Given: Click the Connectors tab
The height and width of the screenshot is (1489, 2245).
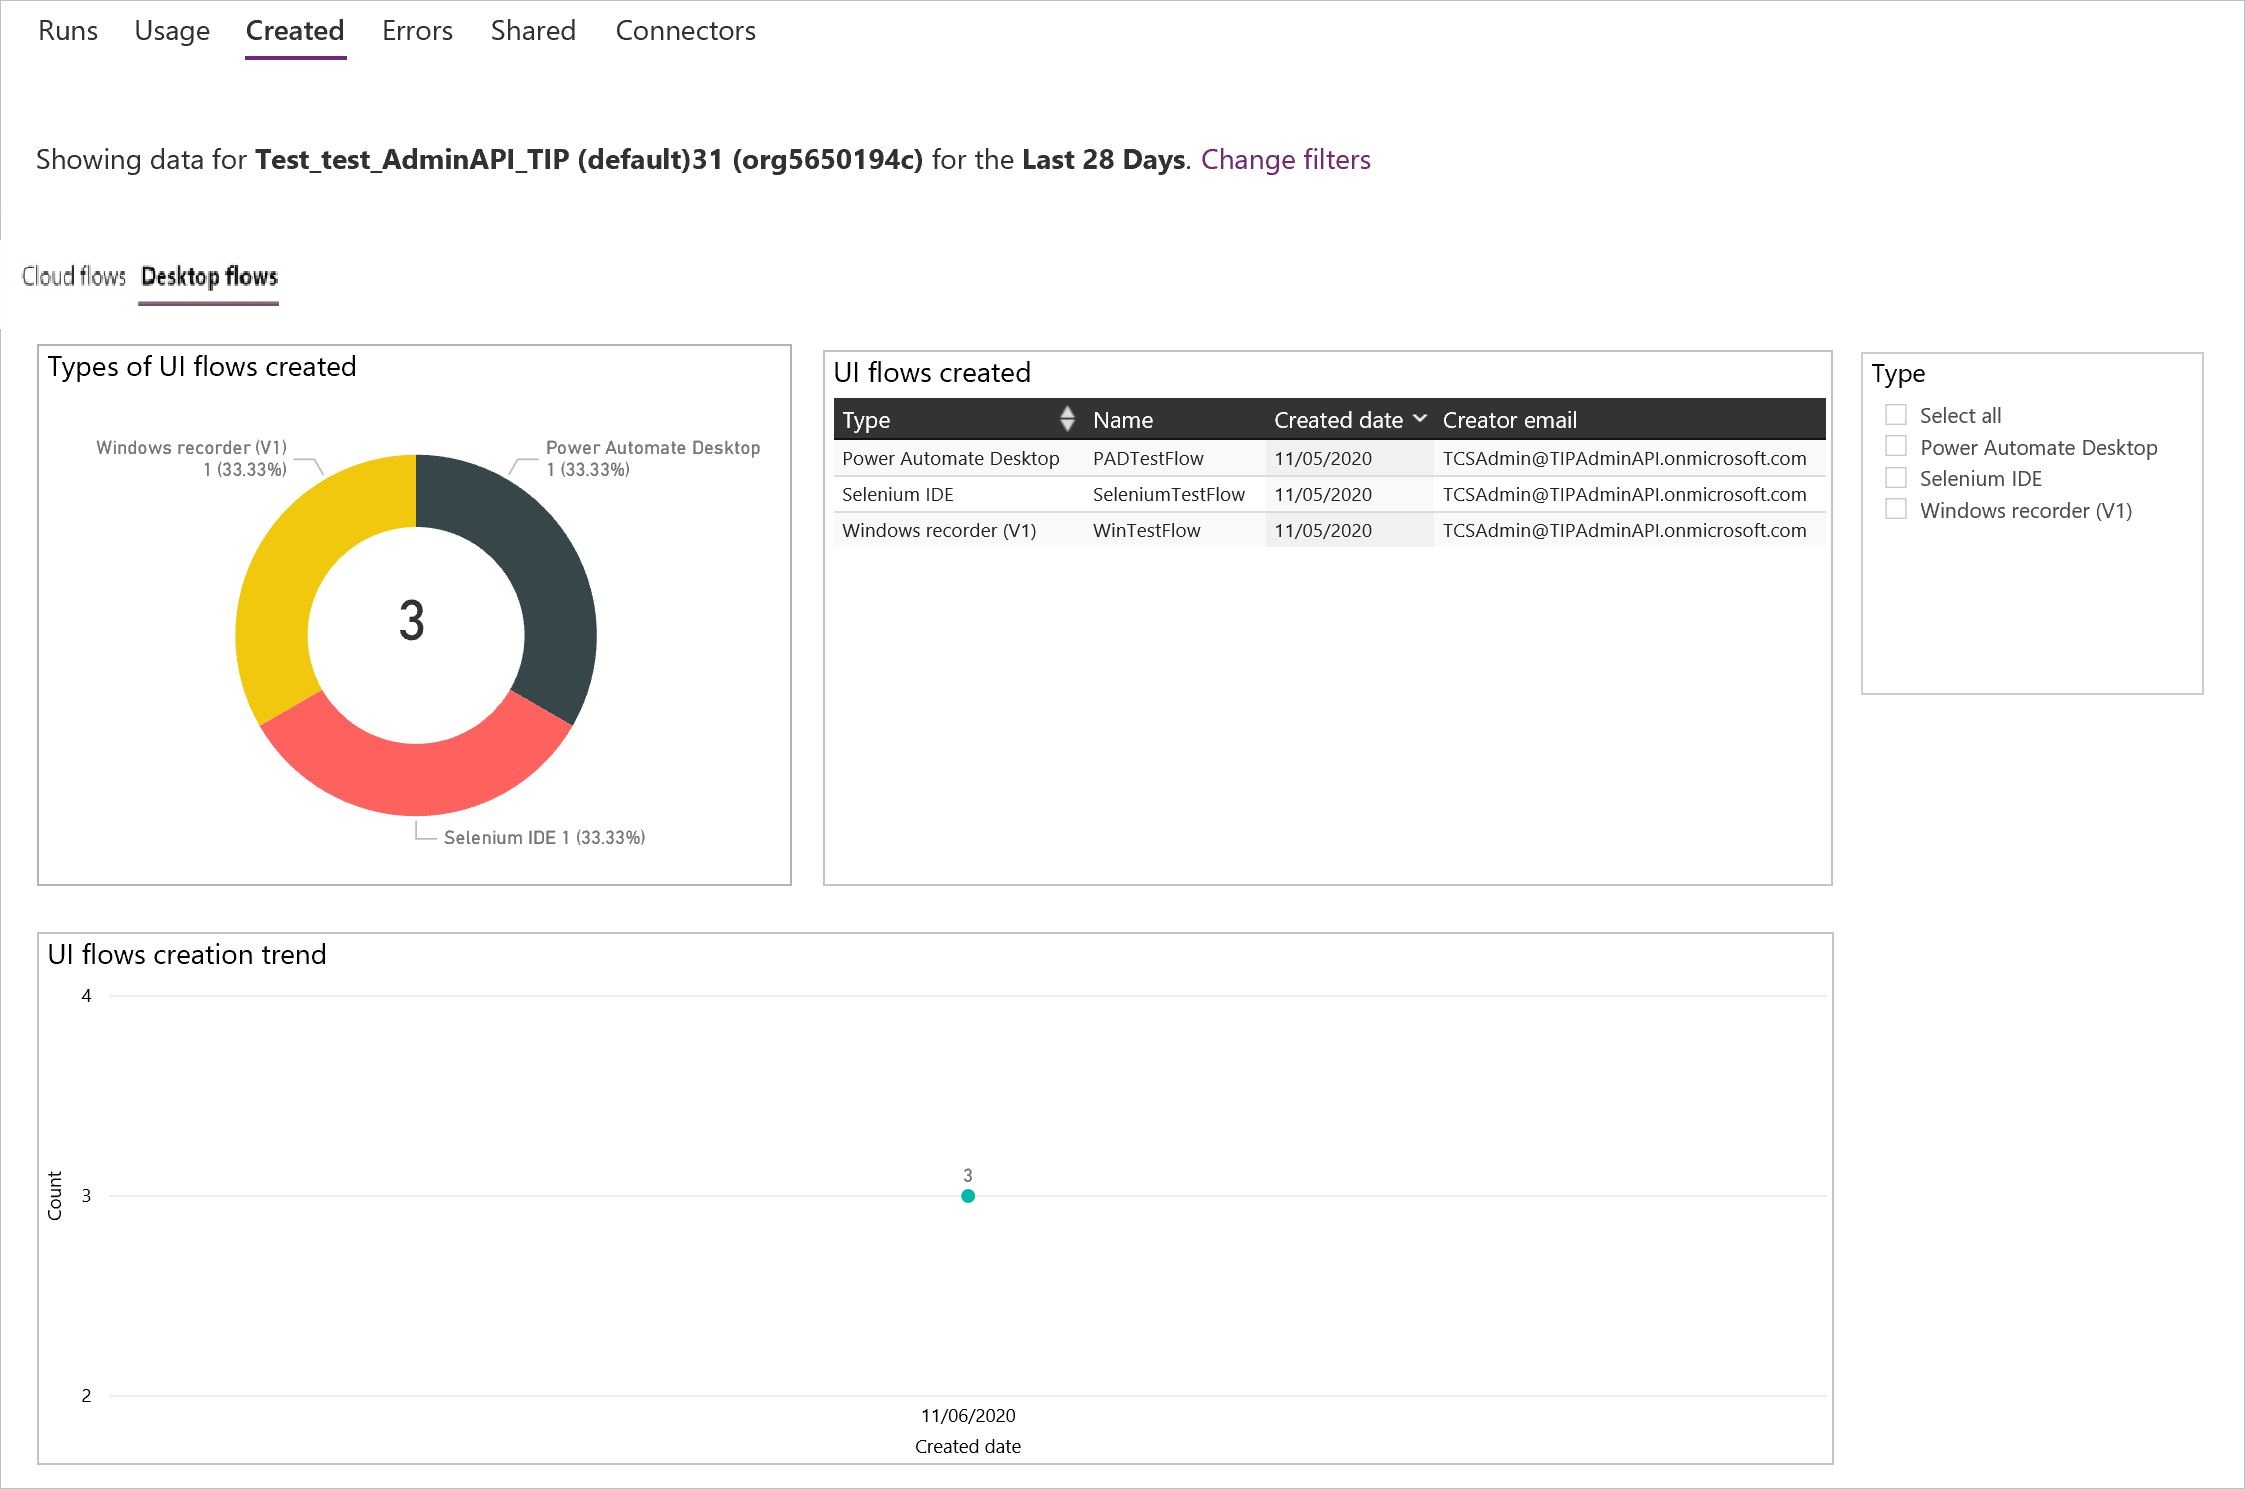Looking at the screenshot, I should coord(683,28).
